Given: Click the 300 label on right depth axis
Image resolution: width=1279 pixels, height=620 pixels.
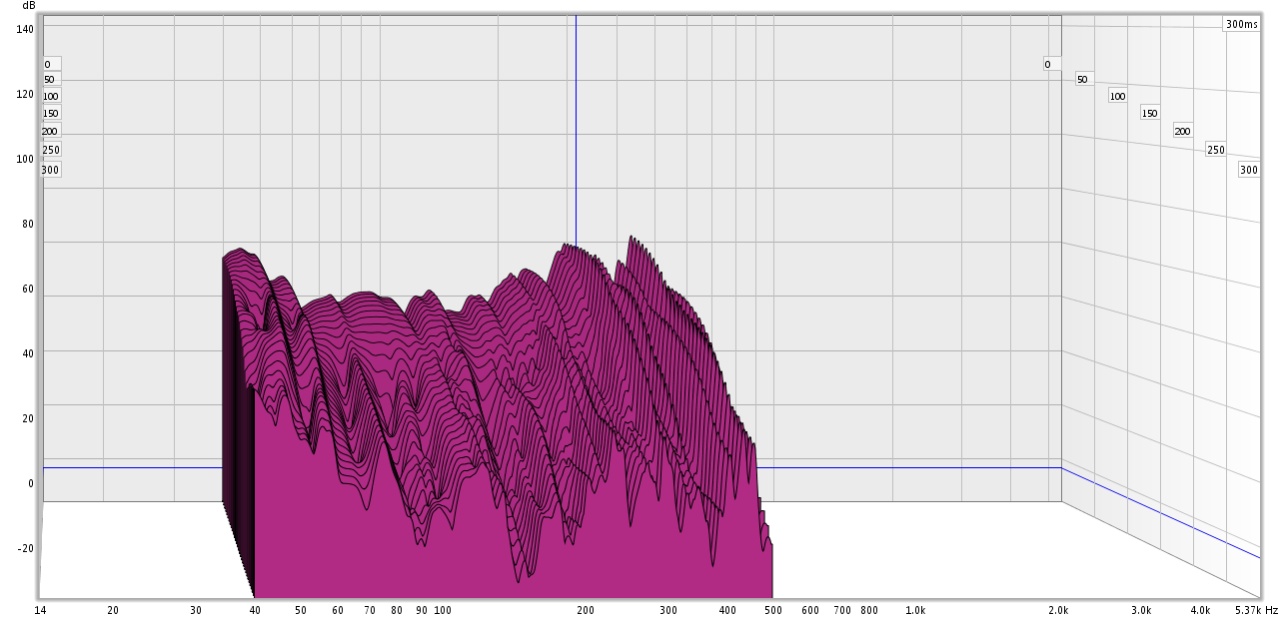Looking at the screenshot, I should click(1249, 170).
